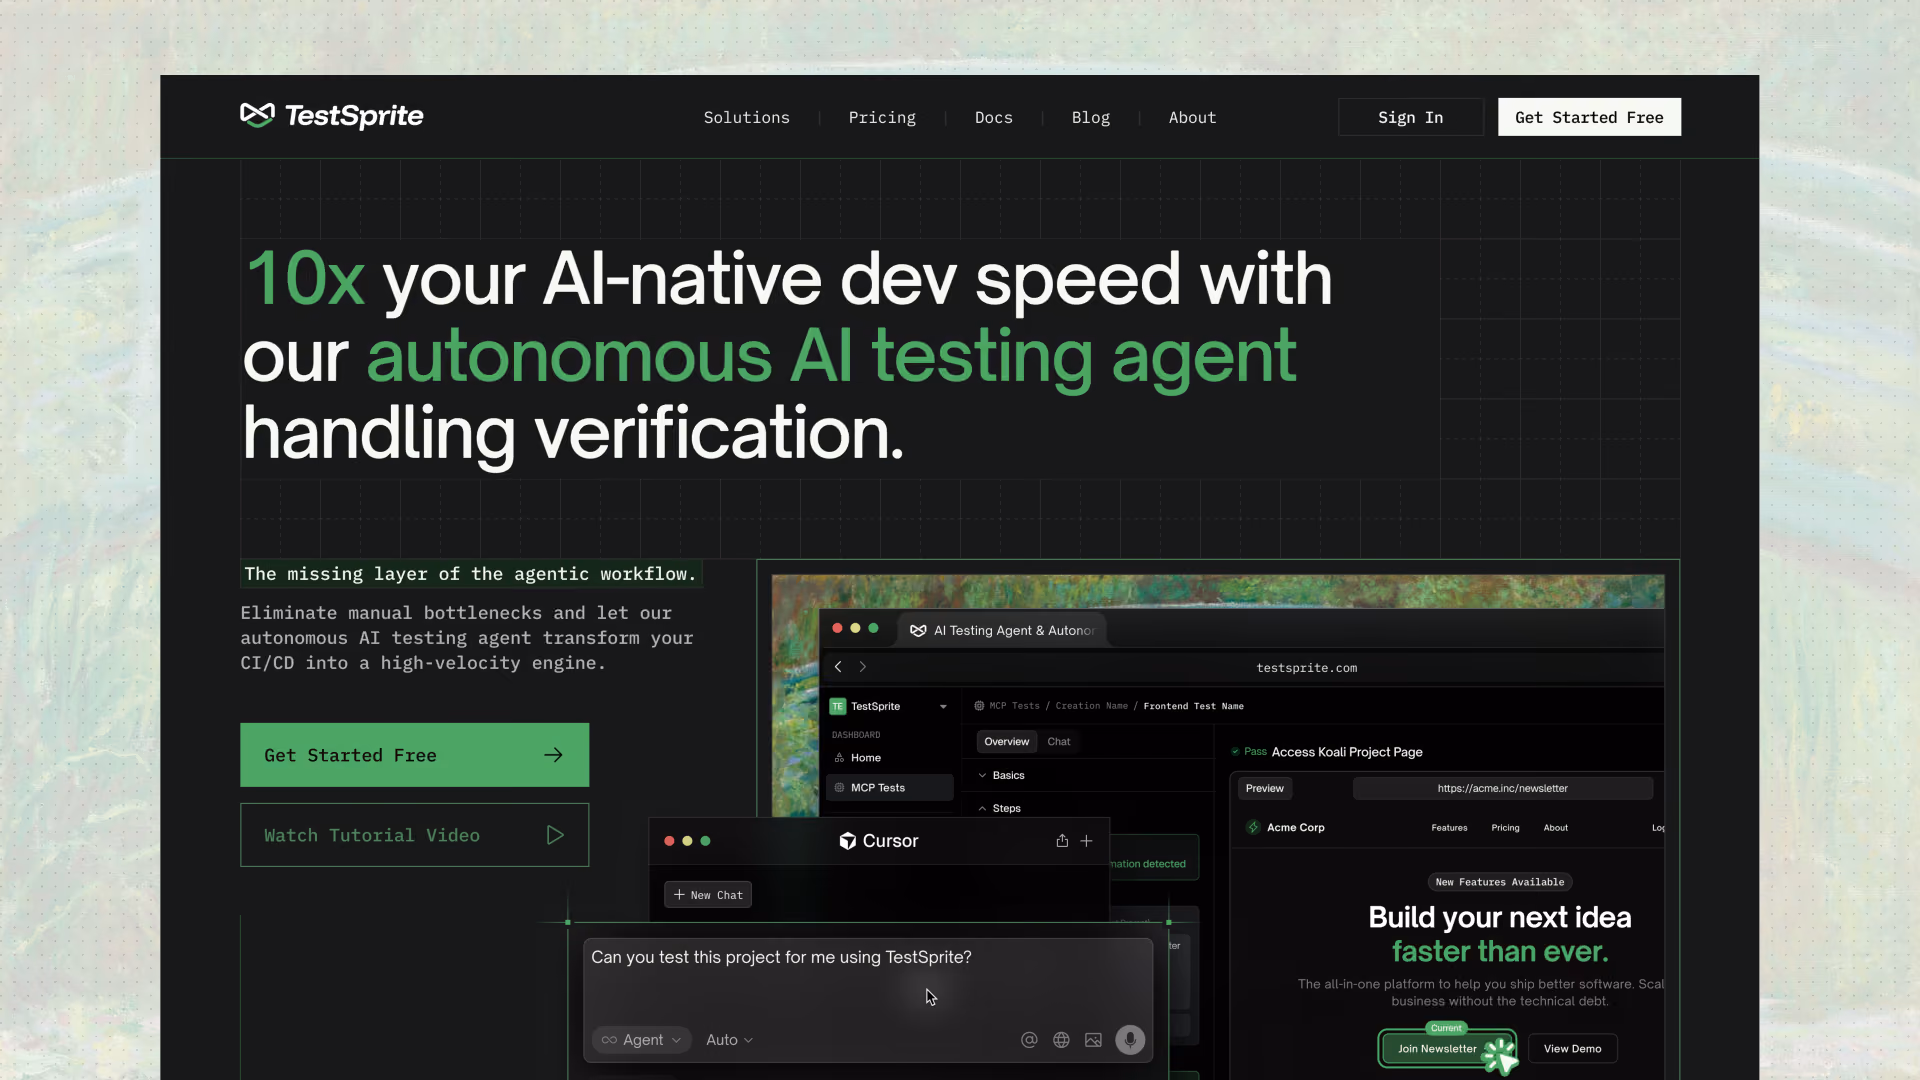Click the New Chat button
1920x1080 pixels.
(708, 895)
